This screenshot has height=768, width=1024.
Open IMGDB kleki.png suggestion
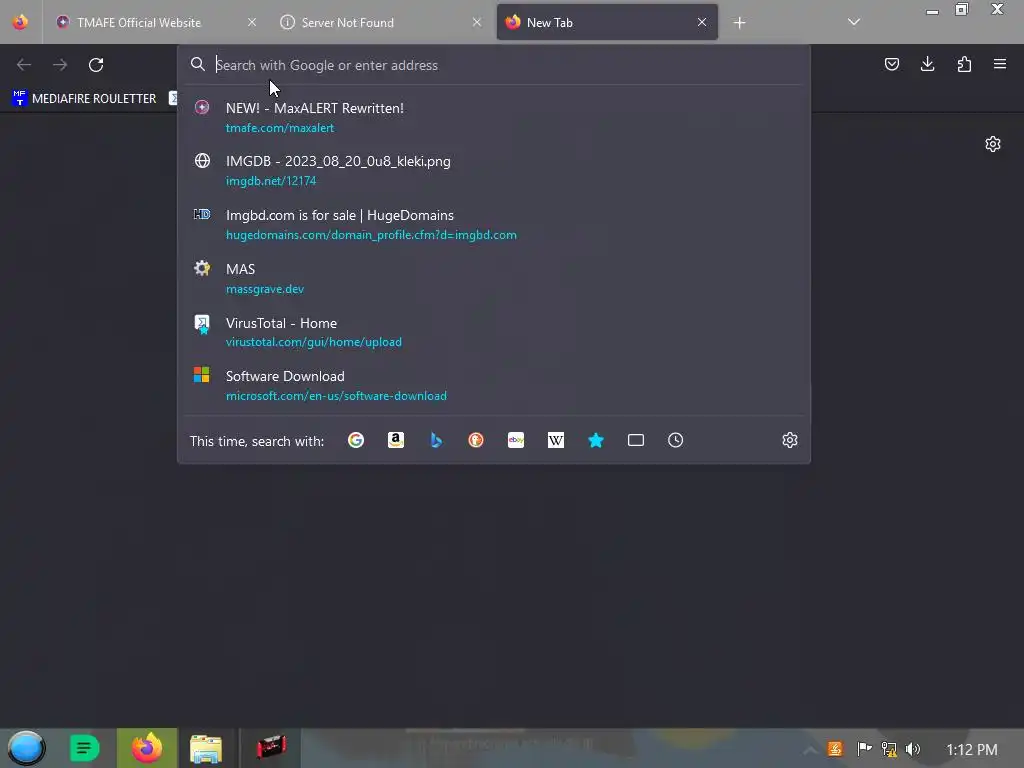(x=494, y=170)
